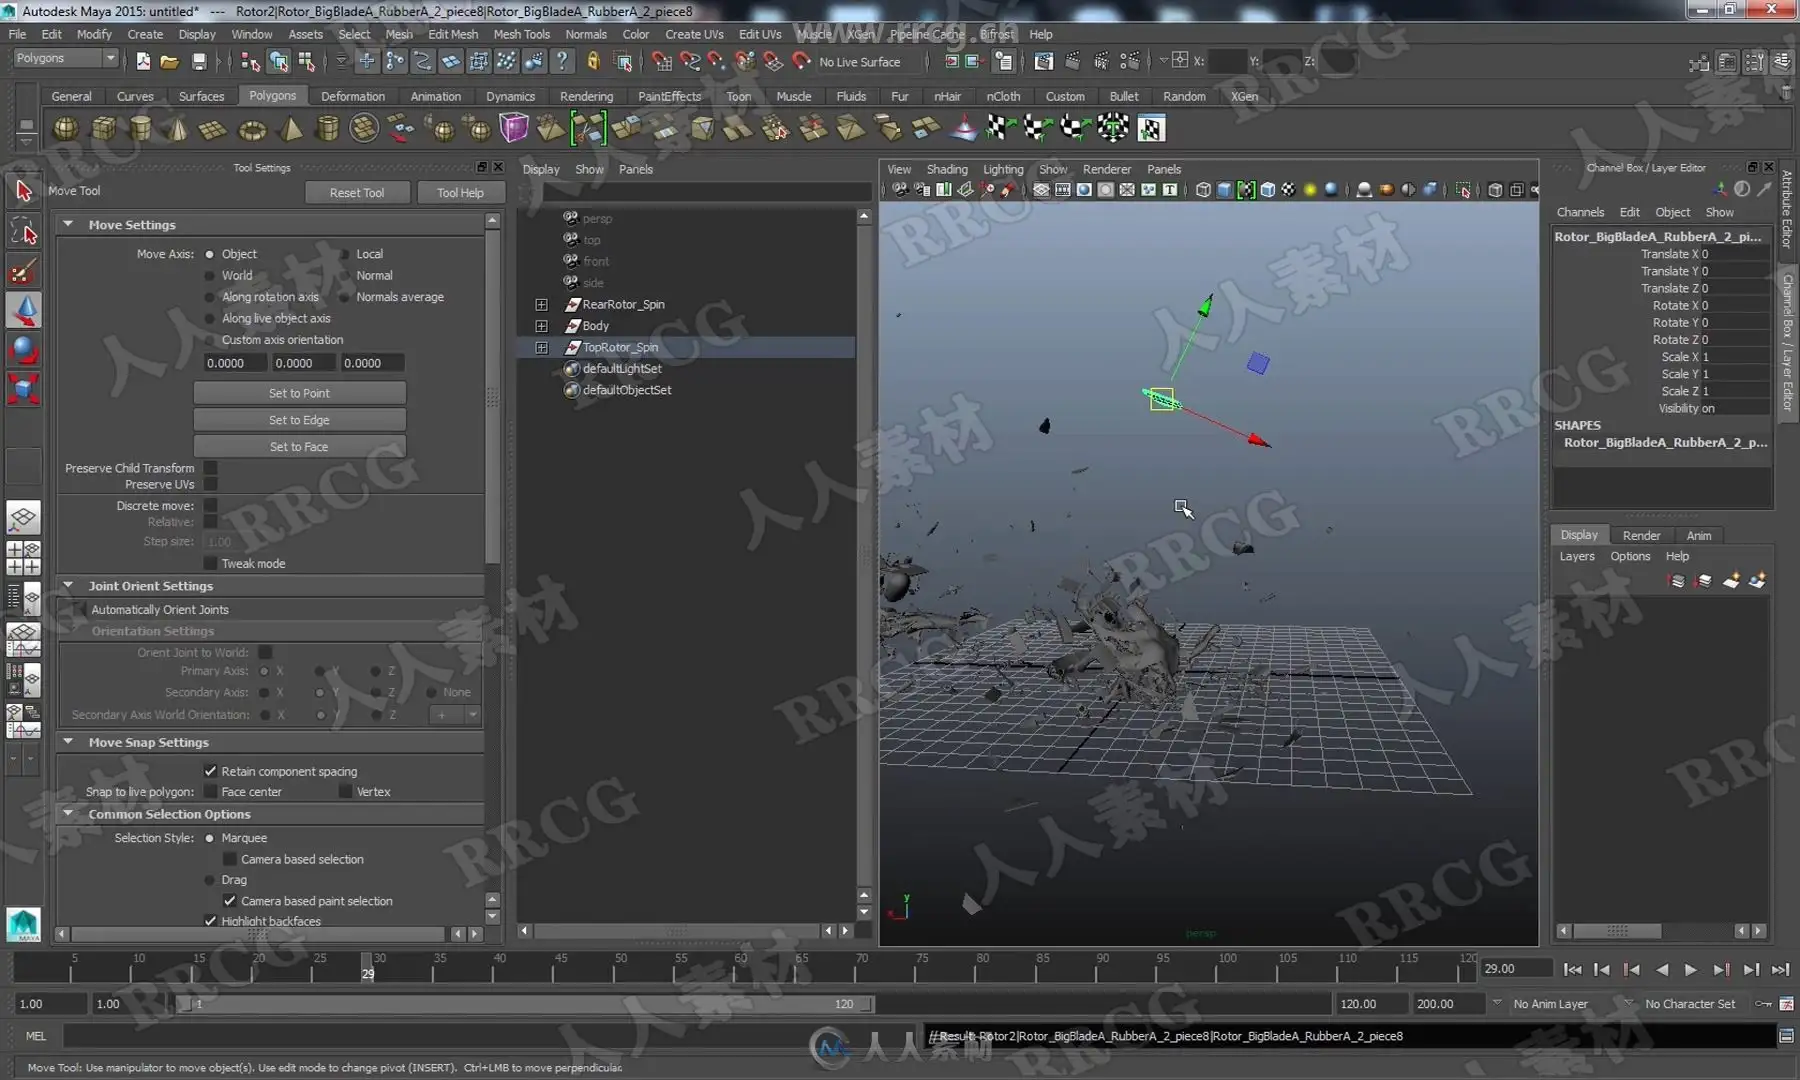Open the Auto Keyframe preferences icon
Image resolution: width=1800 pixels, height=1080 pixels.
(1786, 1004)
